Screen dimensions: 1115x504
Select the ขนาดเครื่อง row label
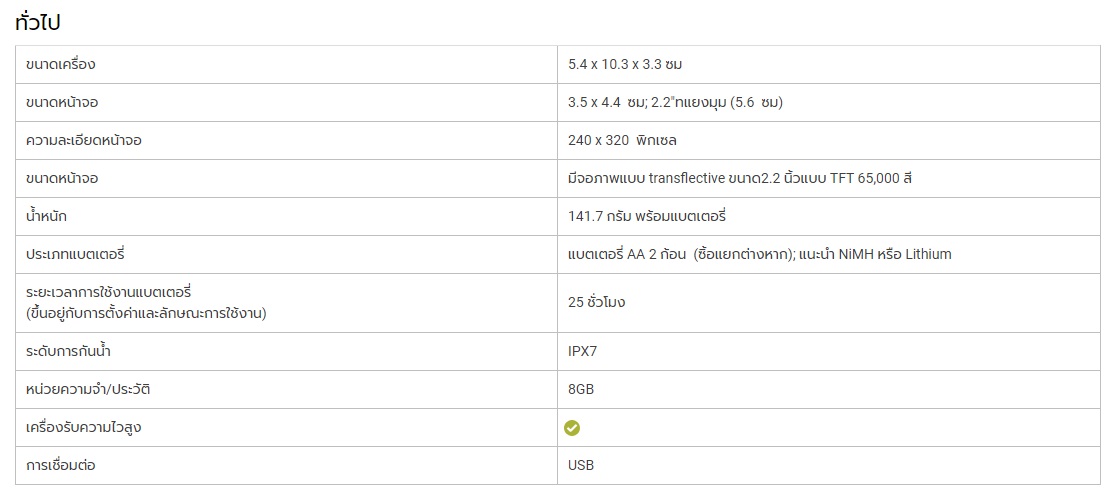60,65
